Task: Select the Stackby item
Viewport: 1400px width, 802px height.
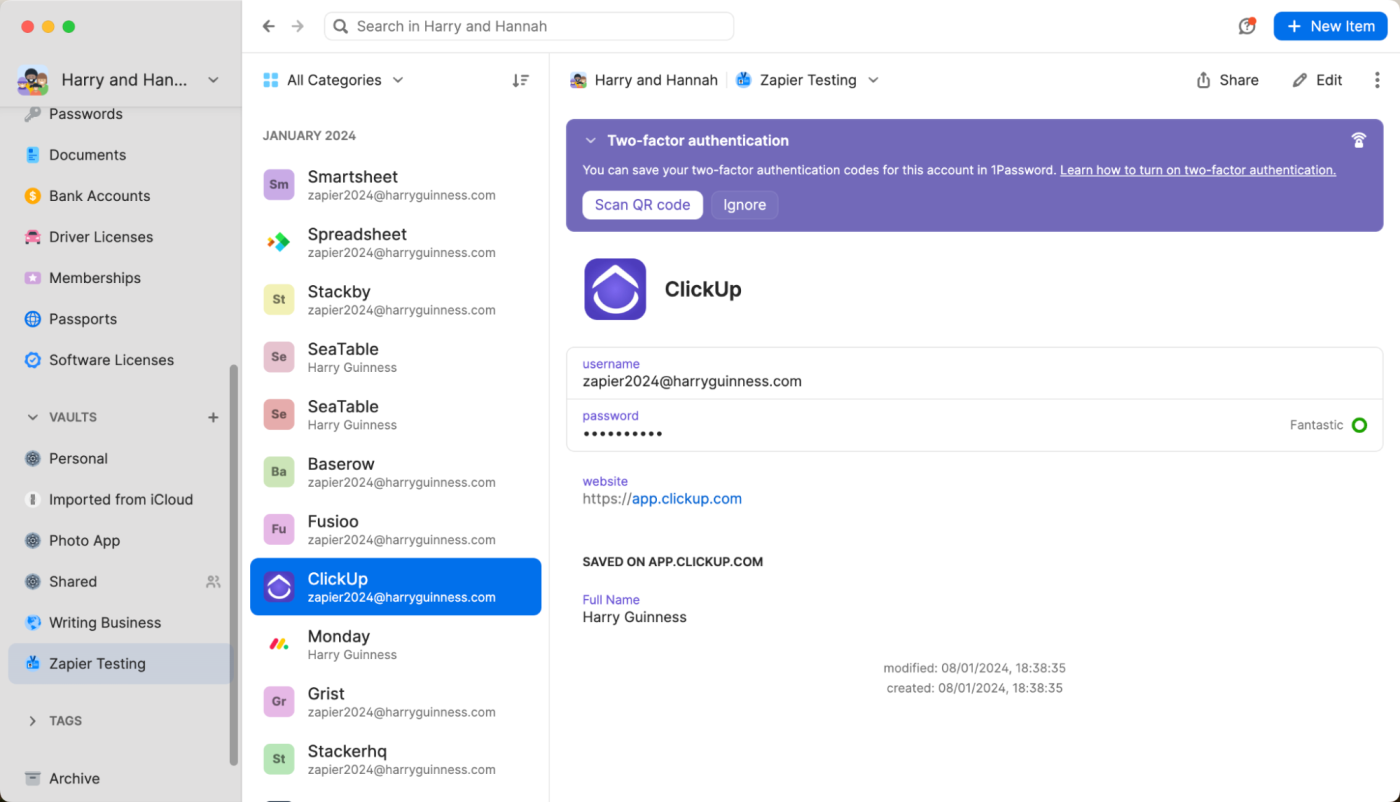Action: [x=396, y=300]
